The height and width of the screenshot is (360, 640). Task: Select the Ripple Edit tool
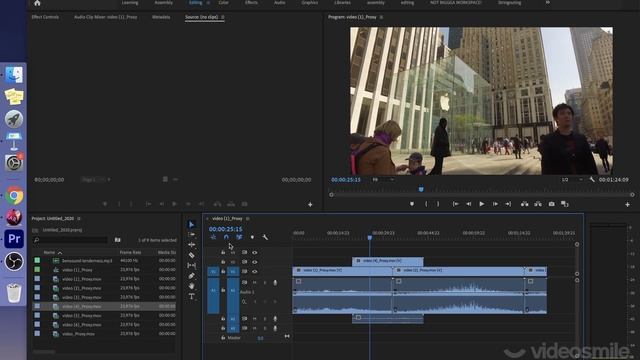[191, 244]
